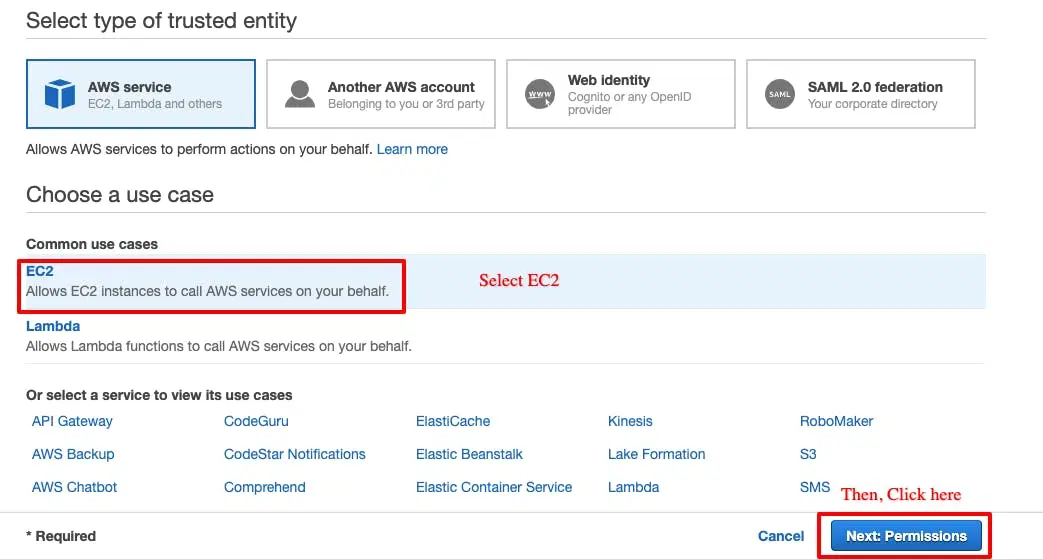Choose the Web identity entity card

(621, 94)
